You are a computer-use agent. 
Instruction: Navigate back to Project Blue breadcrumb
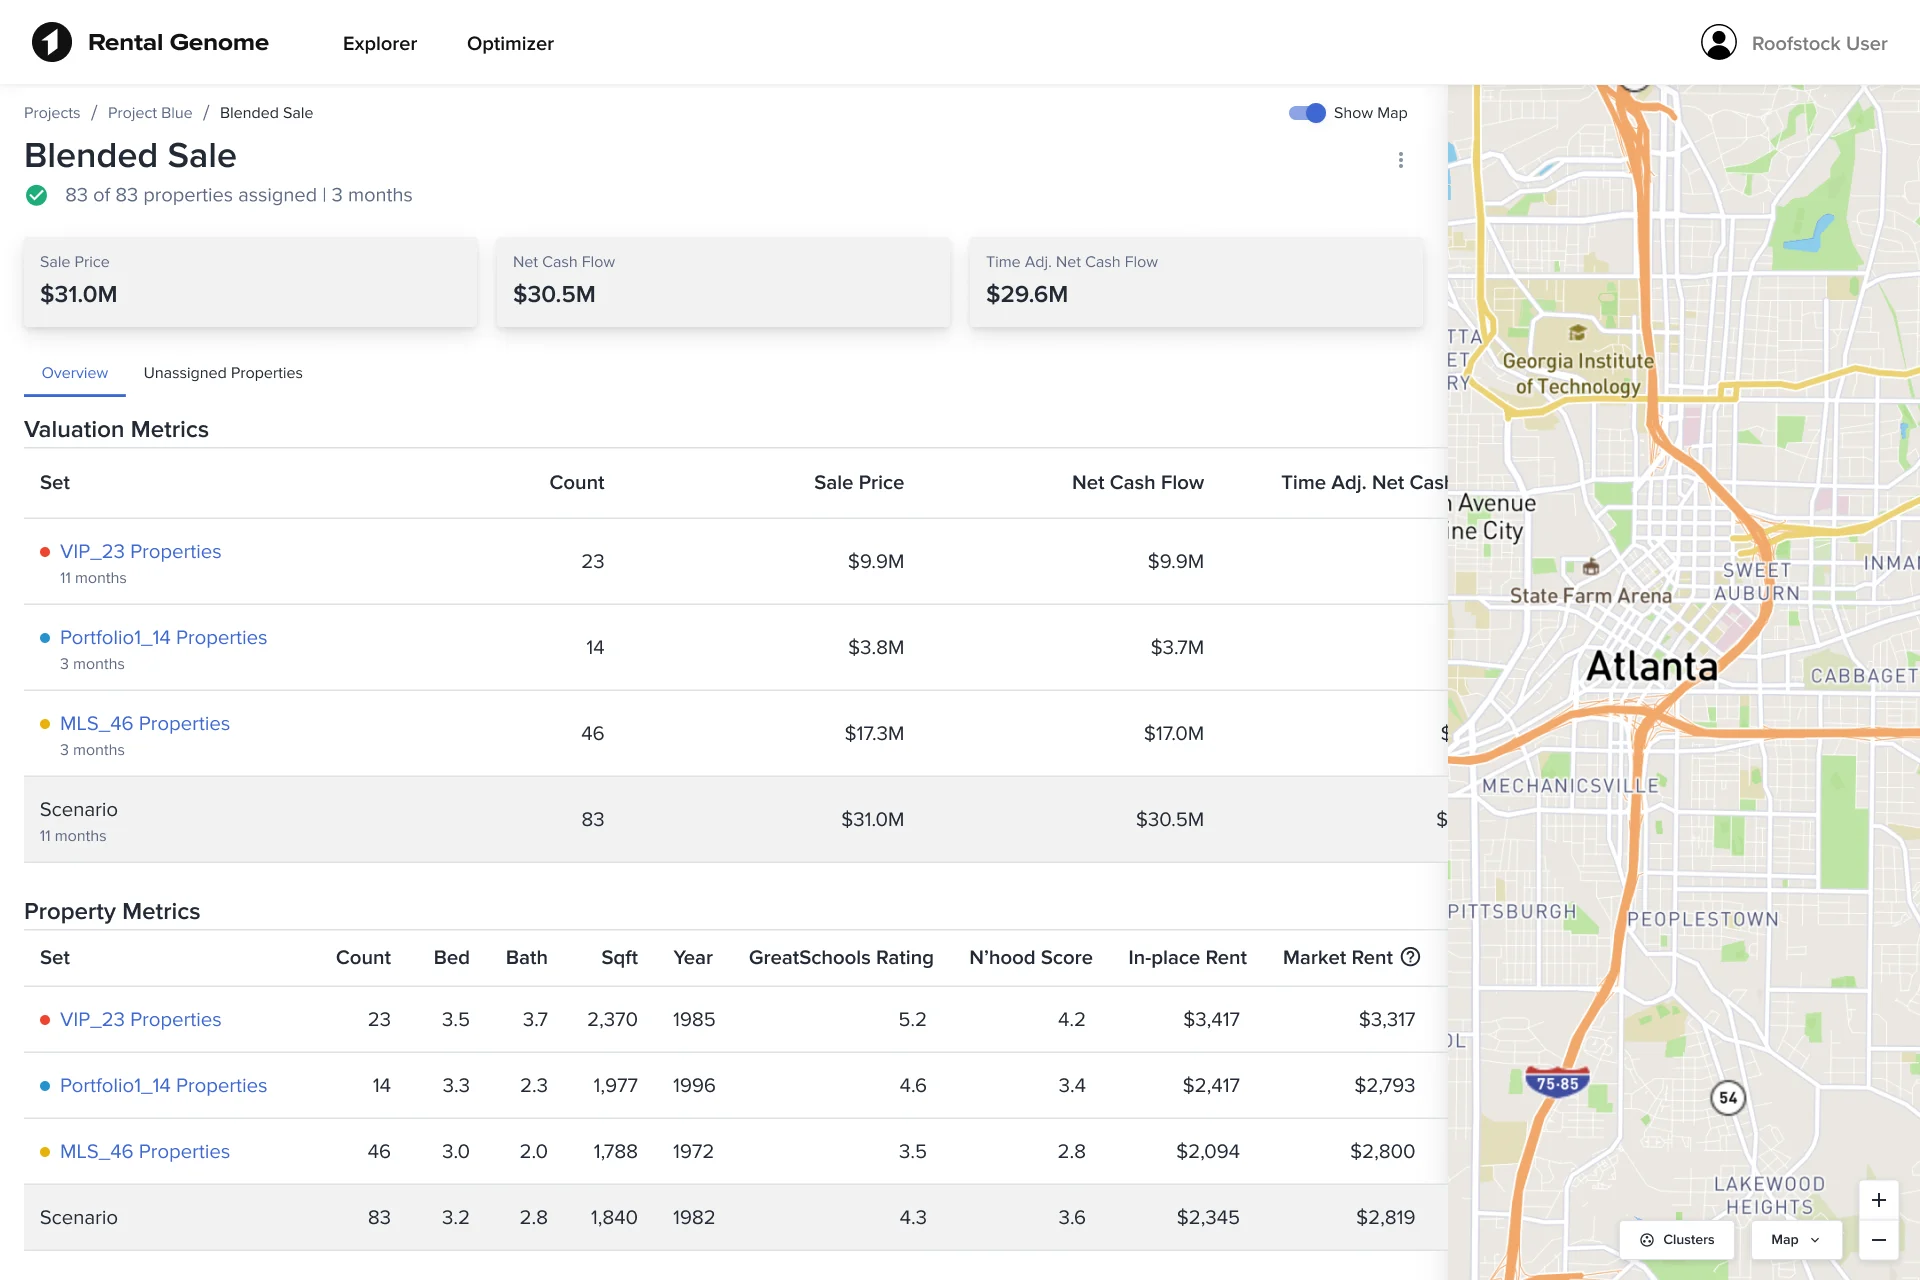[x=150, y=112]
